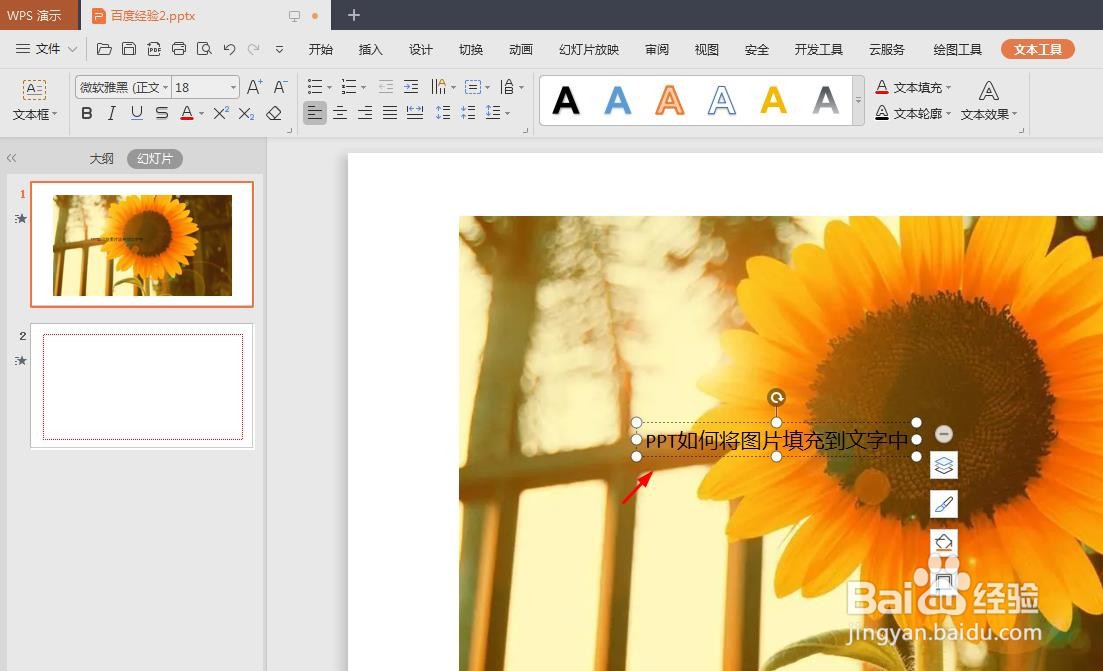The height and width of the screenshot is (671, 1103).
Task: Click the format brush floating button
Action: (944, 504)
